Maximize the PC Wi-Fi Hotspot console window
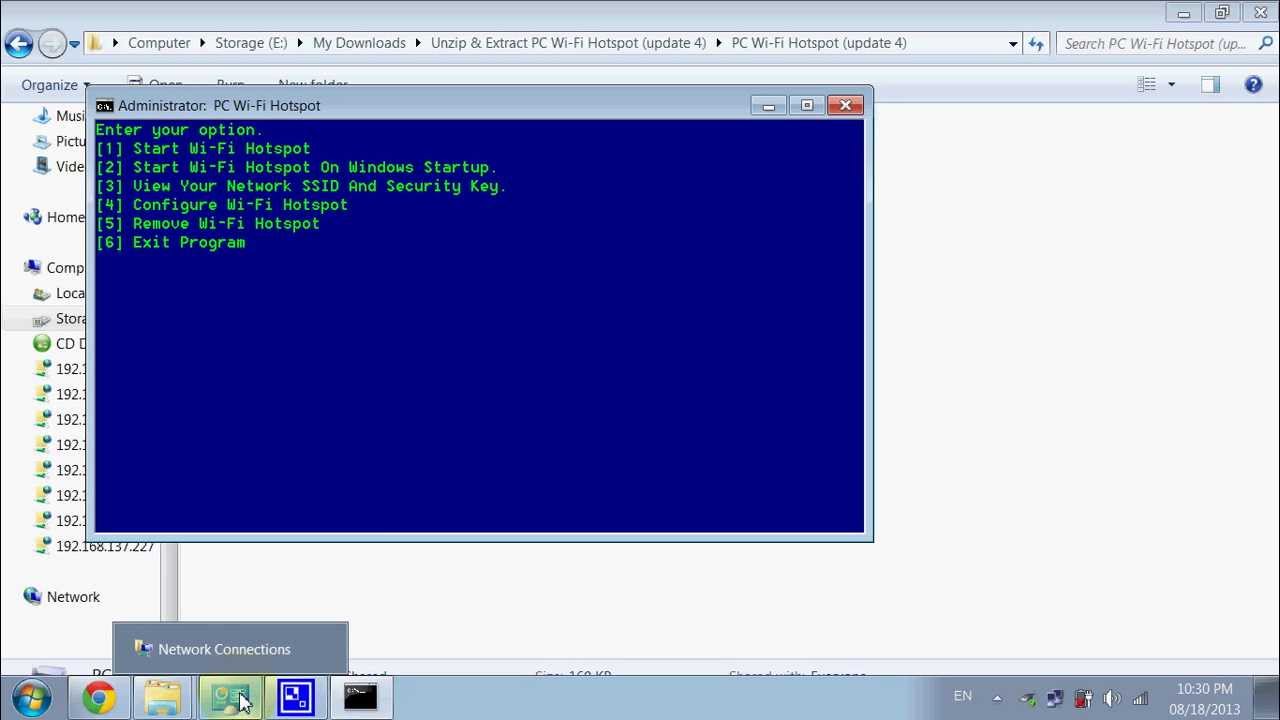 807,105
